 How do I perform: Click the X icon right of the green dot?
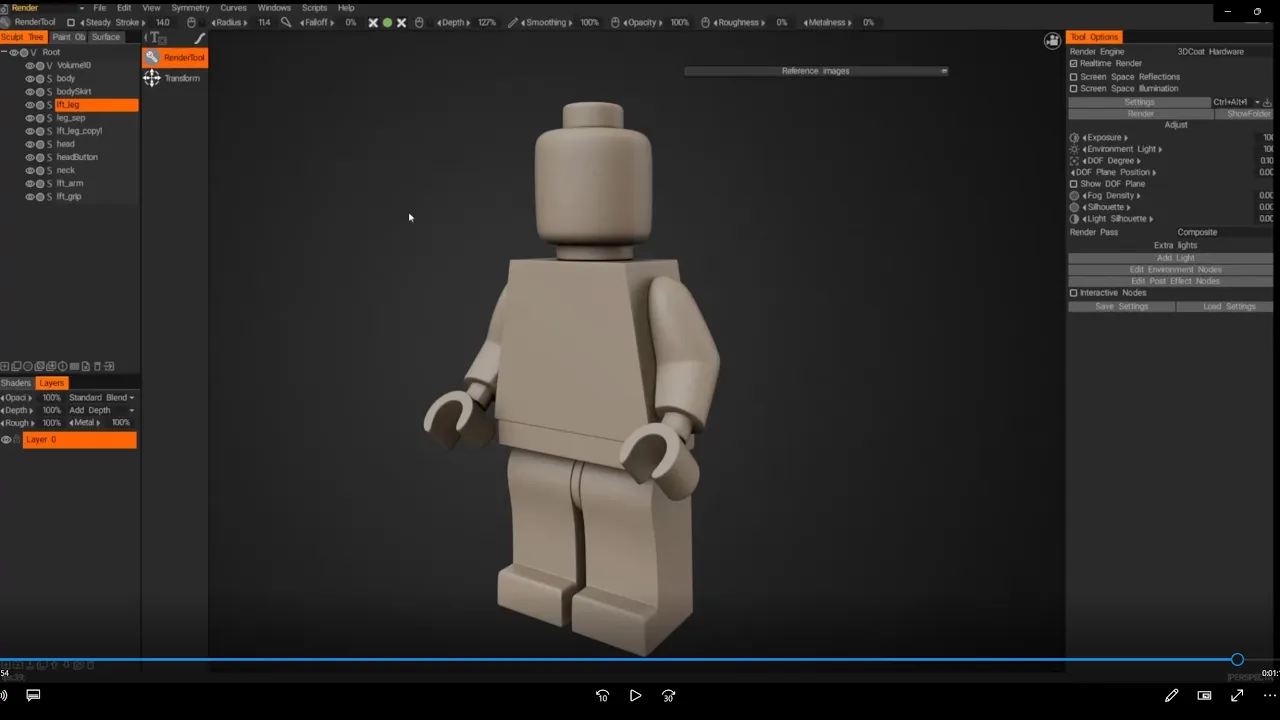[x=401, y=22]
